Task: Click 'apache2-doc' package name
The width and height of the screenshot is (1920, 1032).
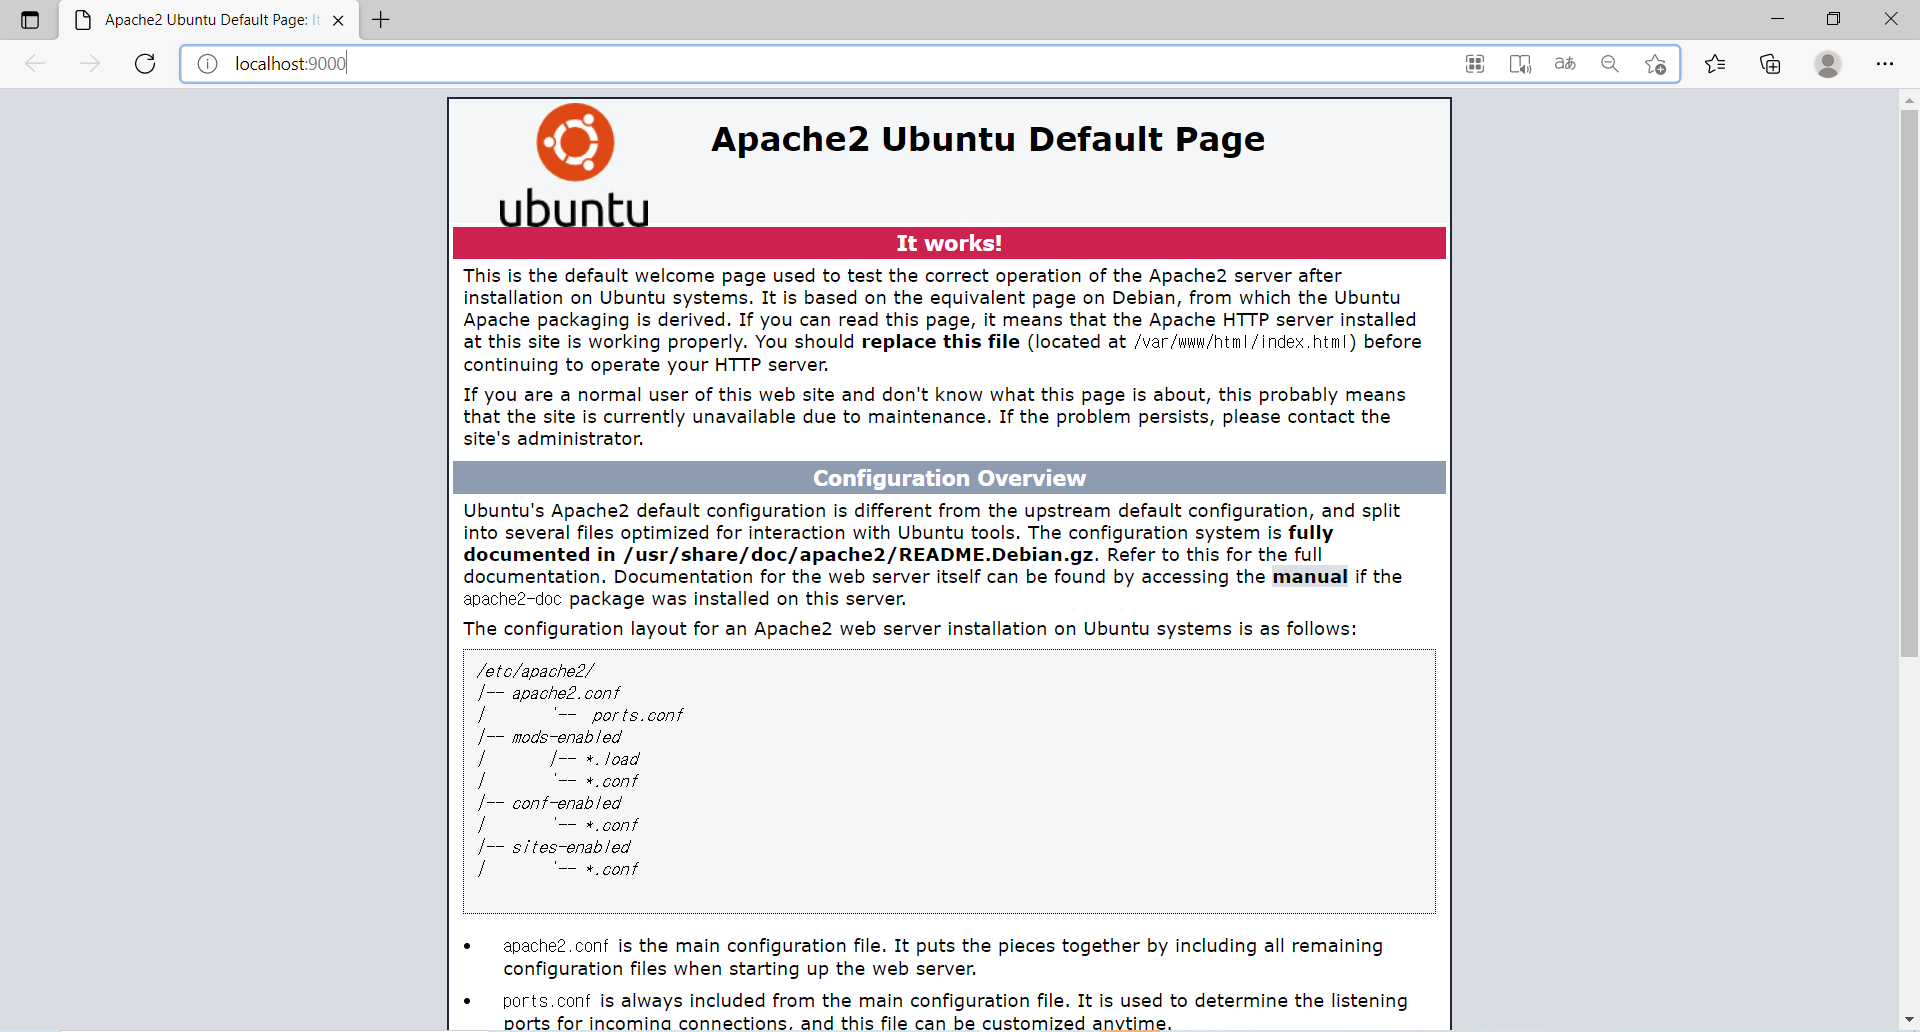Action: 512,599
